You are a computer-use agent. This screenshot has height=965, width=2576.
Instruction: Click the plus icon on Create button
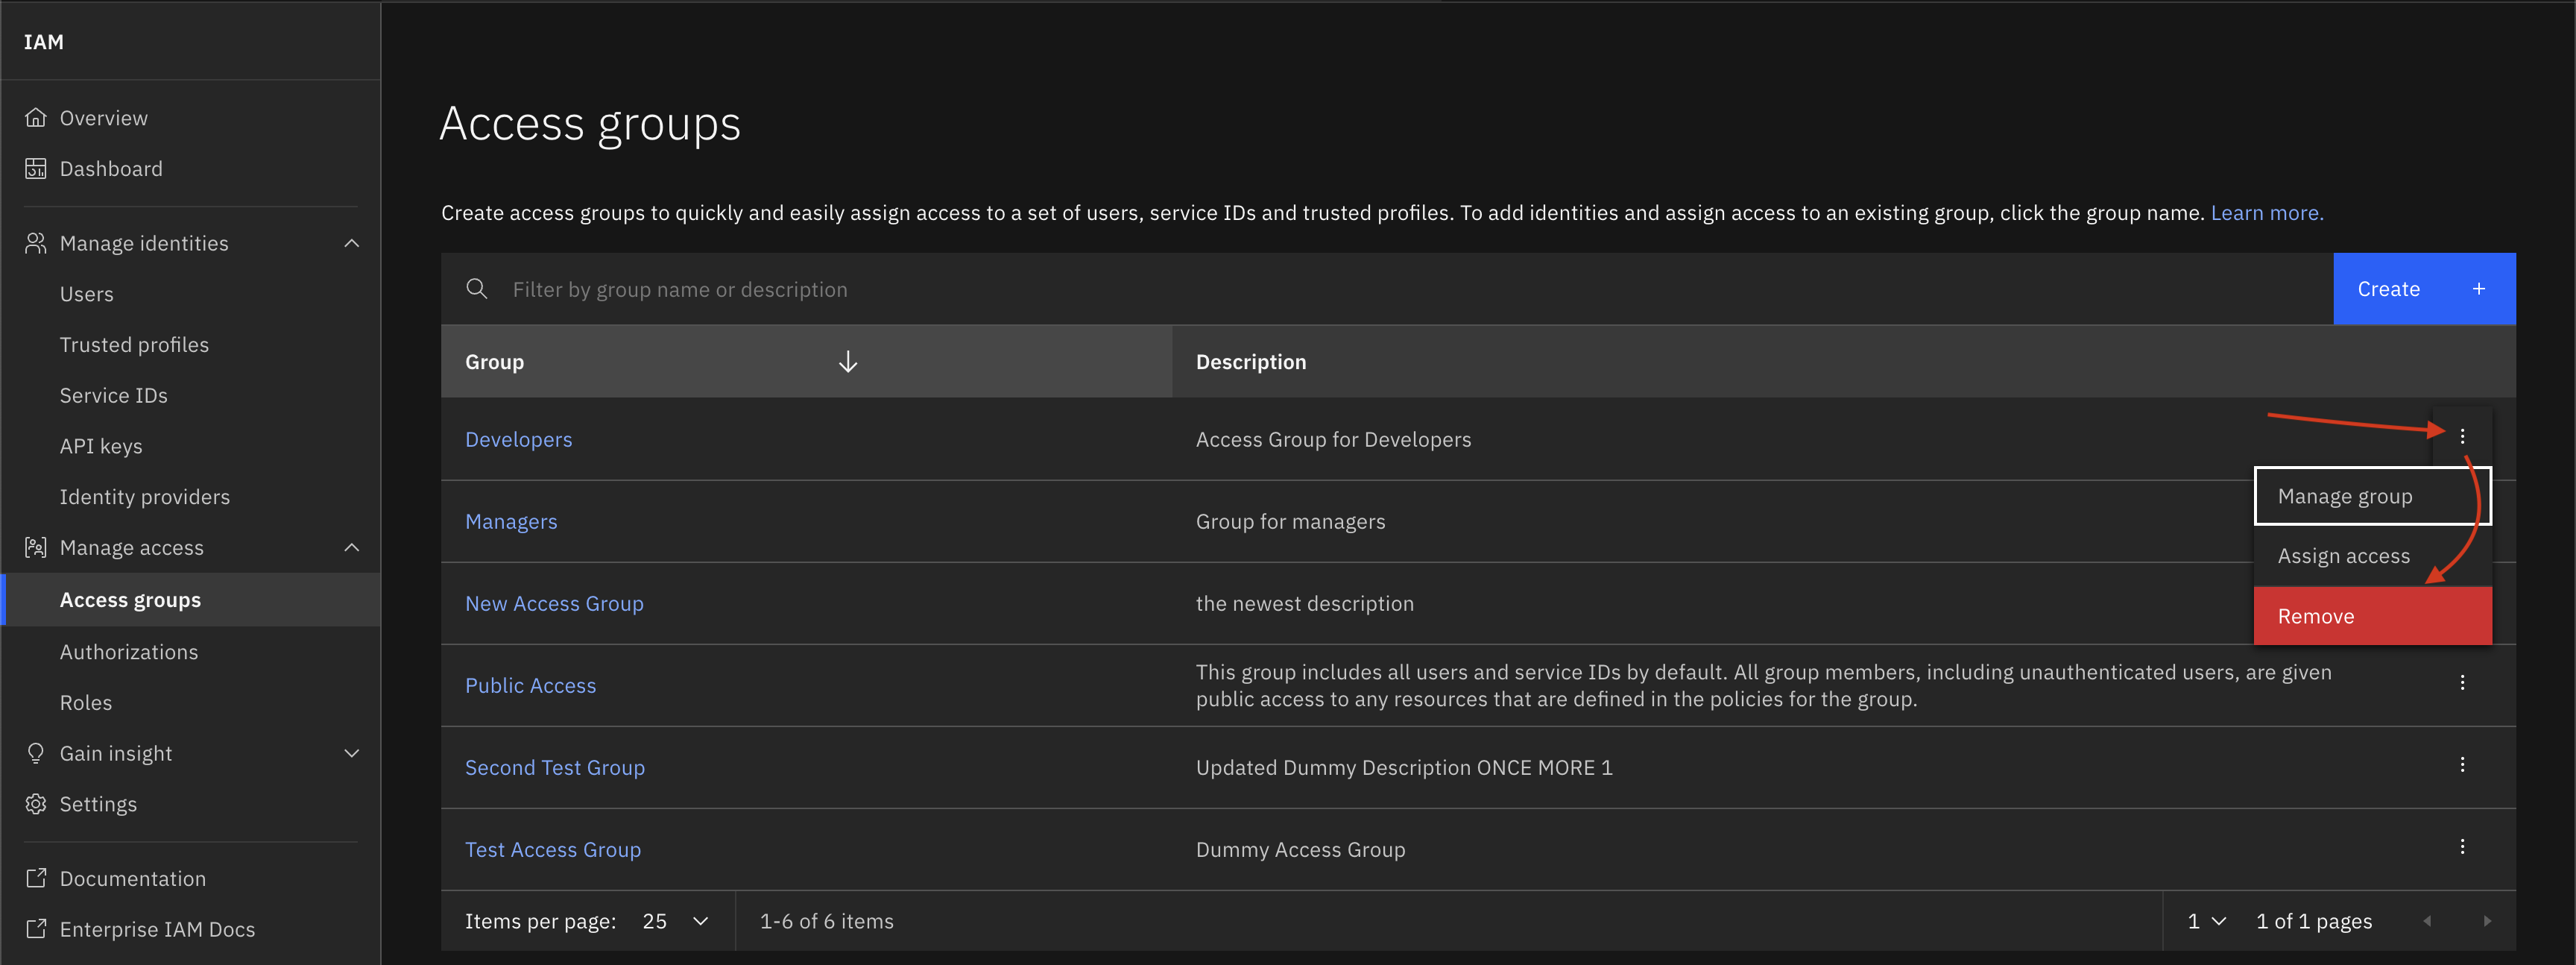pos(2479,289)
